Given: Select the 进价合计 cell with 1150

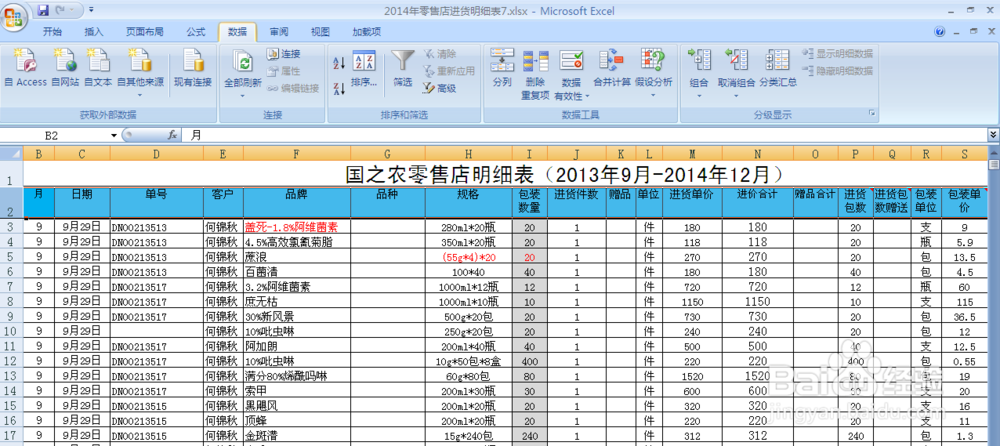Looking at the screenshot, I should [x=758, y=302].
